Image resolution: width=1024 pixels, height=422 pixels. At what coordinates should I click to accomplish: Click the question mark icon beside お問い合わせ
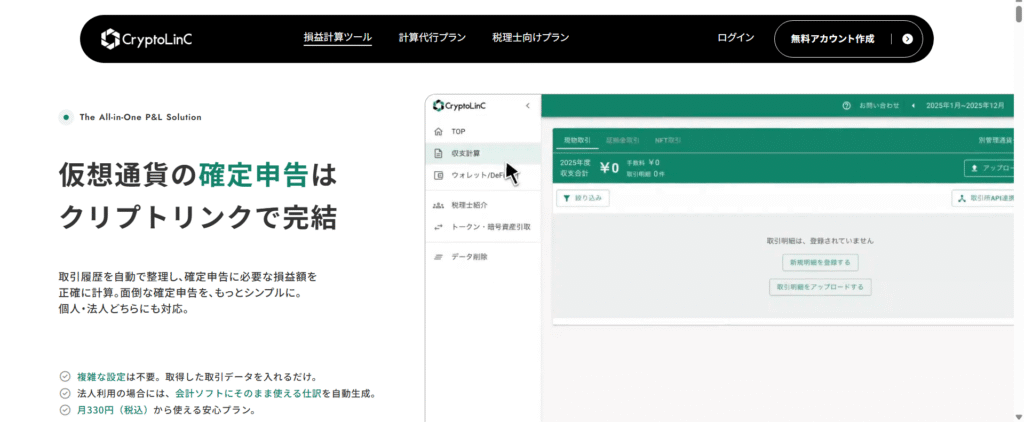846,105
